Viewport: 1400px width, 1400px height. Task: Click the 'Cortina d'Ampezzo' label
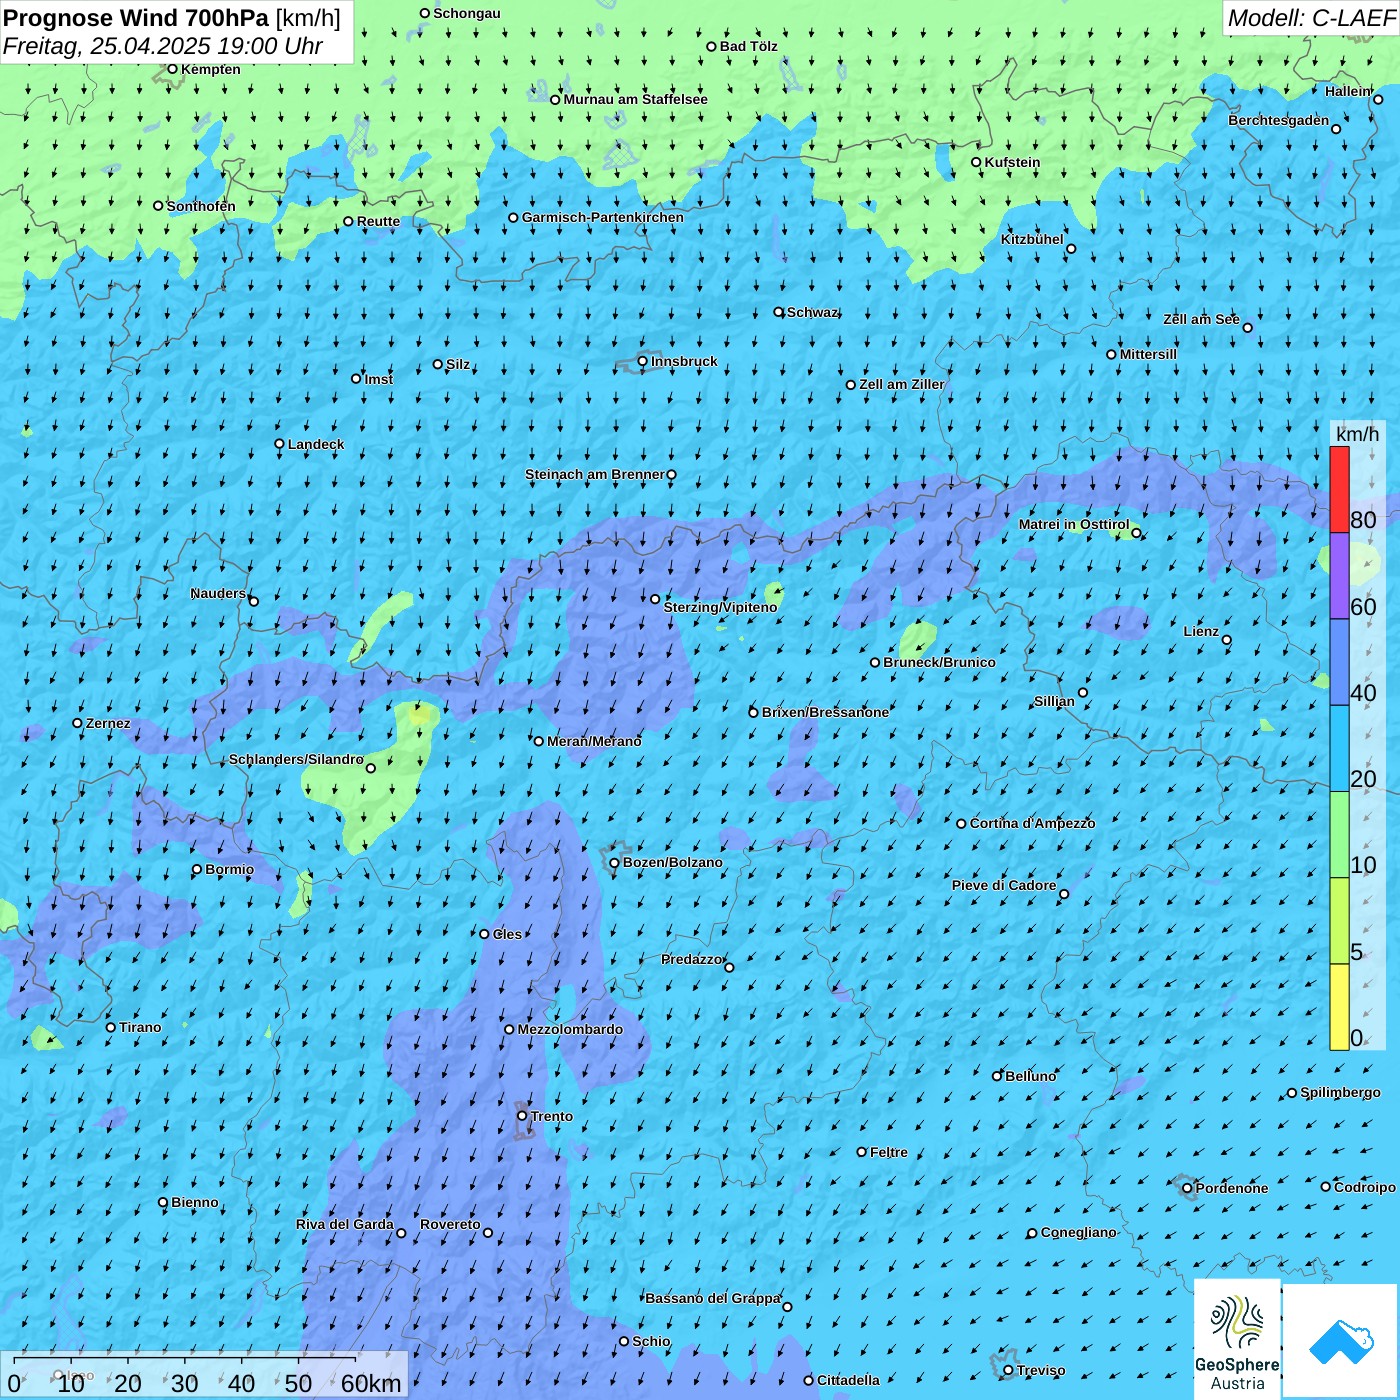[x=1032, y=823]
